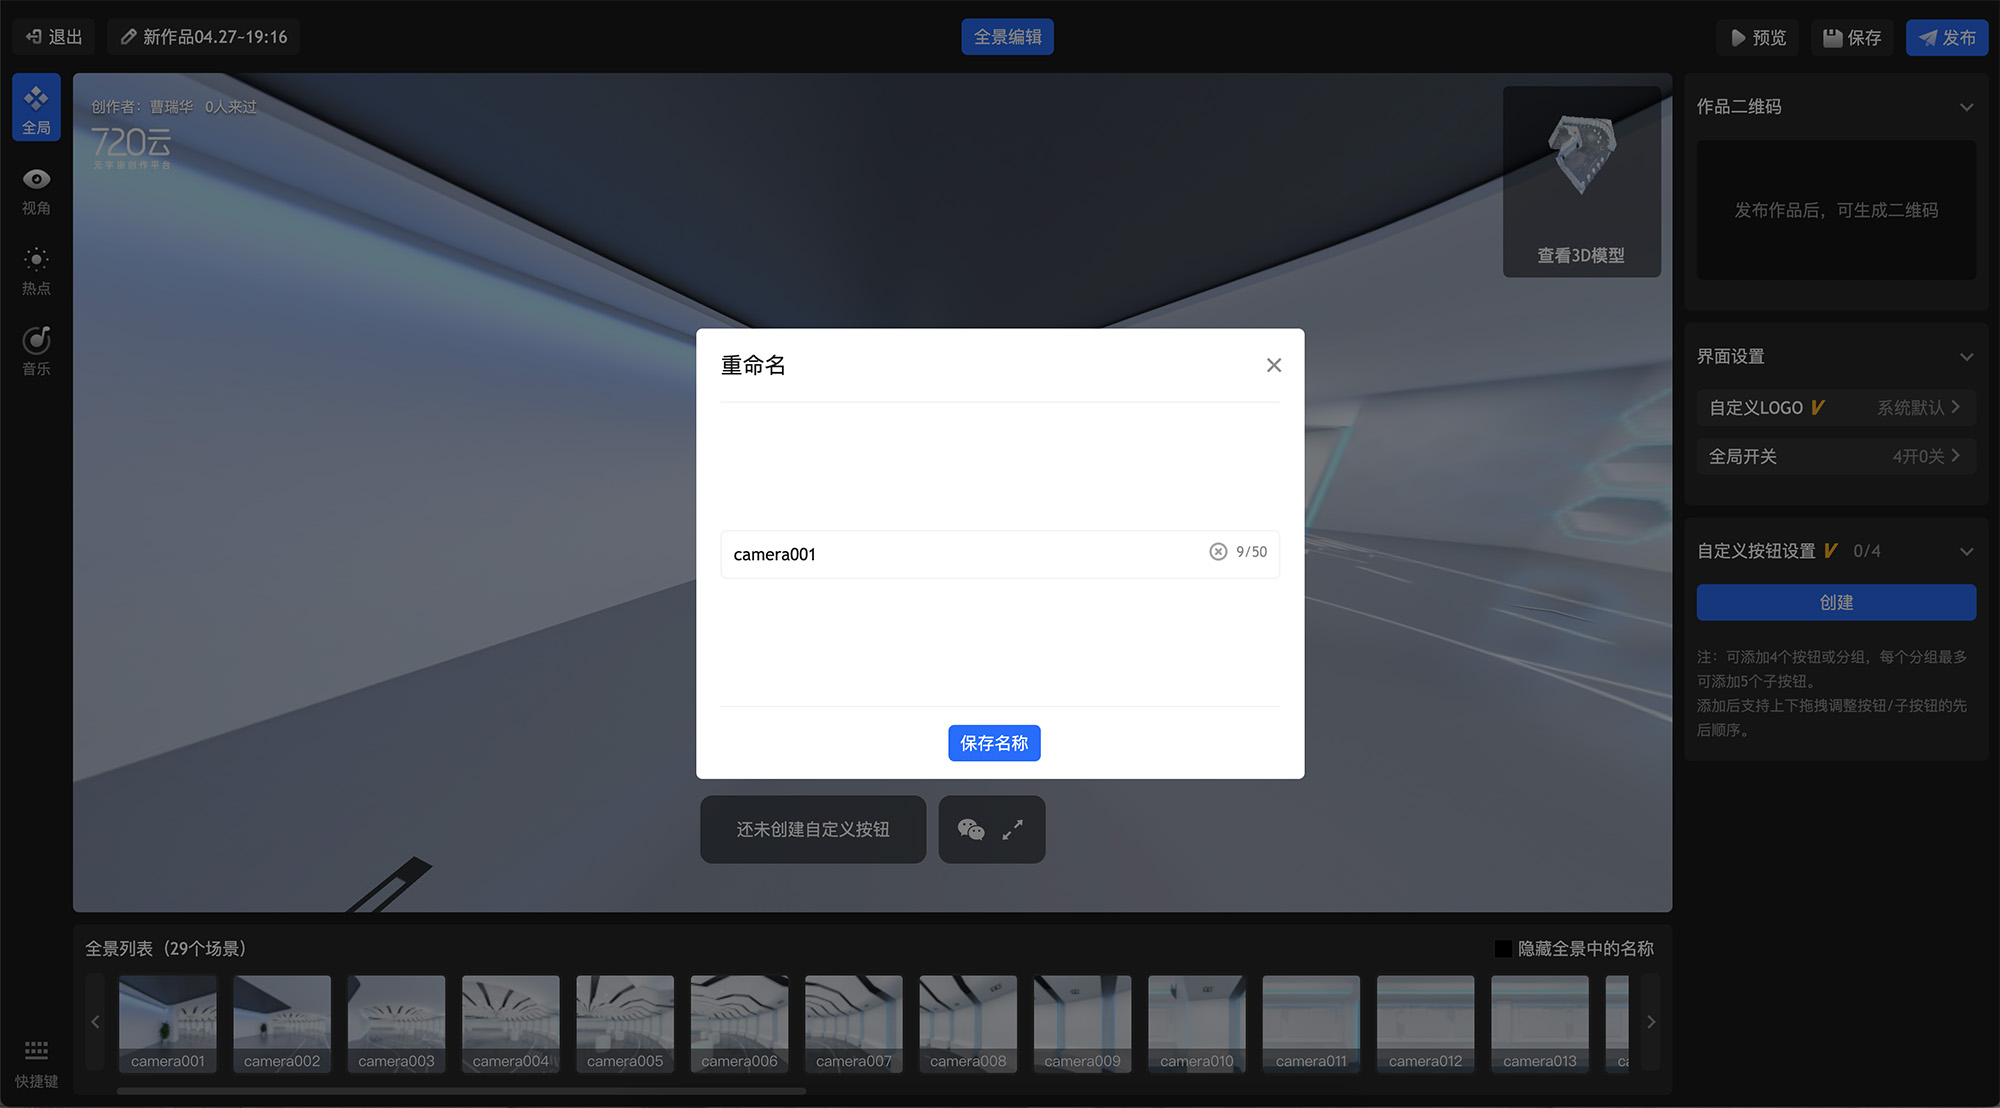Click the rename text input field
This screenshot has height=1108, width=2000.
[960, 554]
